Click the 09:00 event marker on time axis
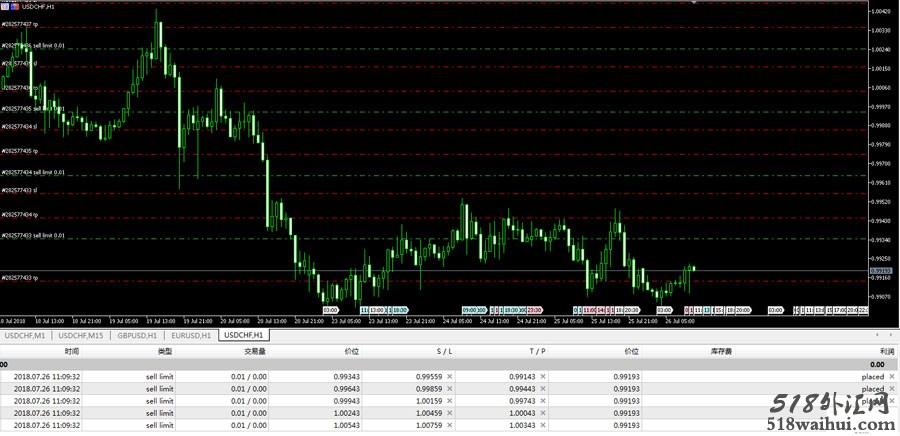 pos(470,310)
